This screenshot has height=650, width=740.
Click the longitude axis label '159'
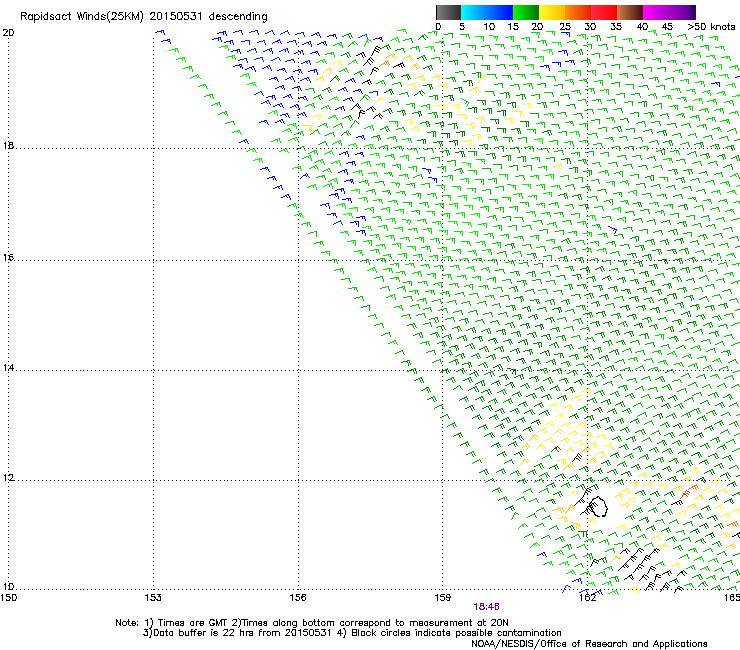(443, 598)
